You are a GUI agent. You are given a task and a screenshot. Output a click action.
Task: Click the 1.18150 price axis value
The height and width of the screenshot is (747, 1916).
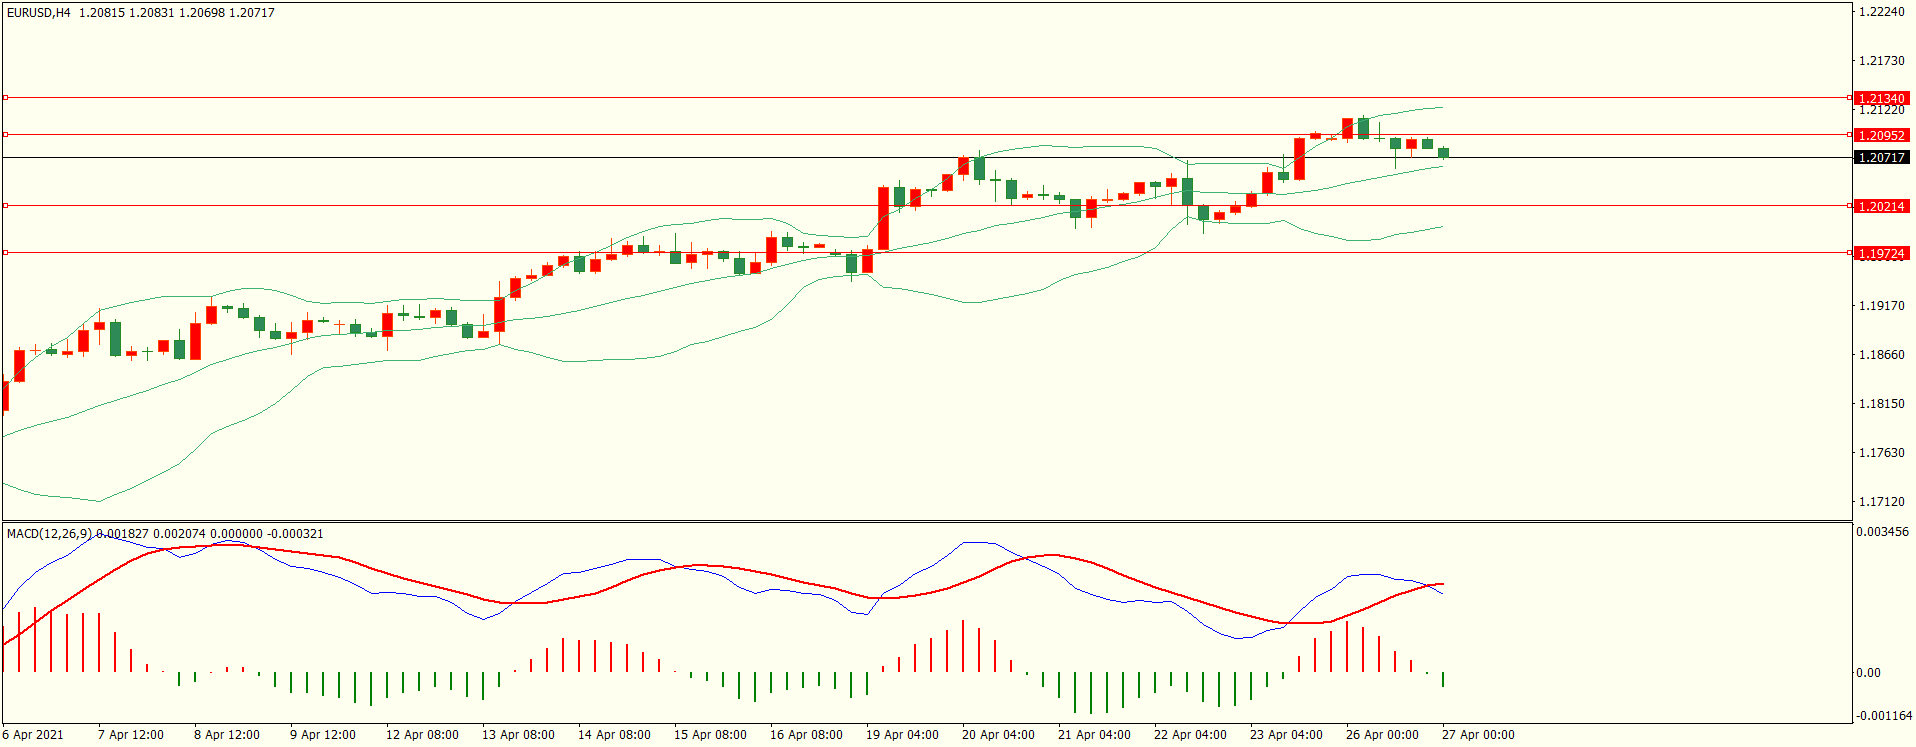point(1881,404)
